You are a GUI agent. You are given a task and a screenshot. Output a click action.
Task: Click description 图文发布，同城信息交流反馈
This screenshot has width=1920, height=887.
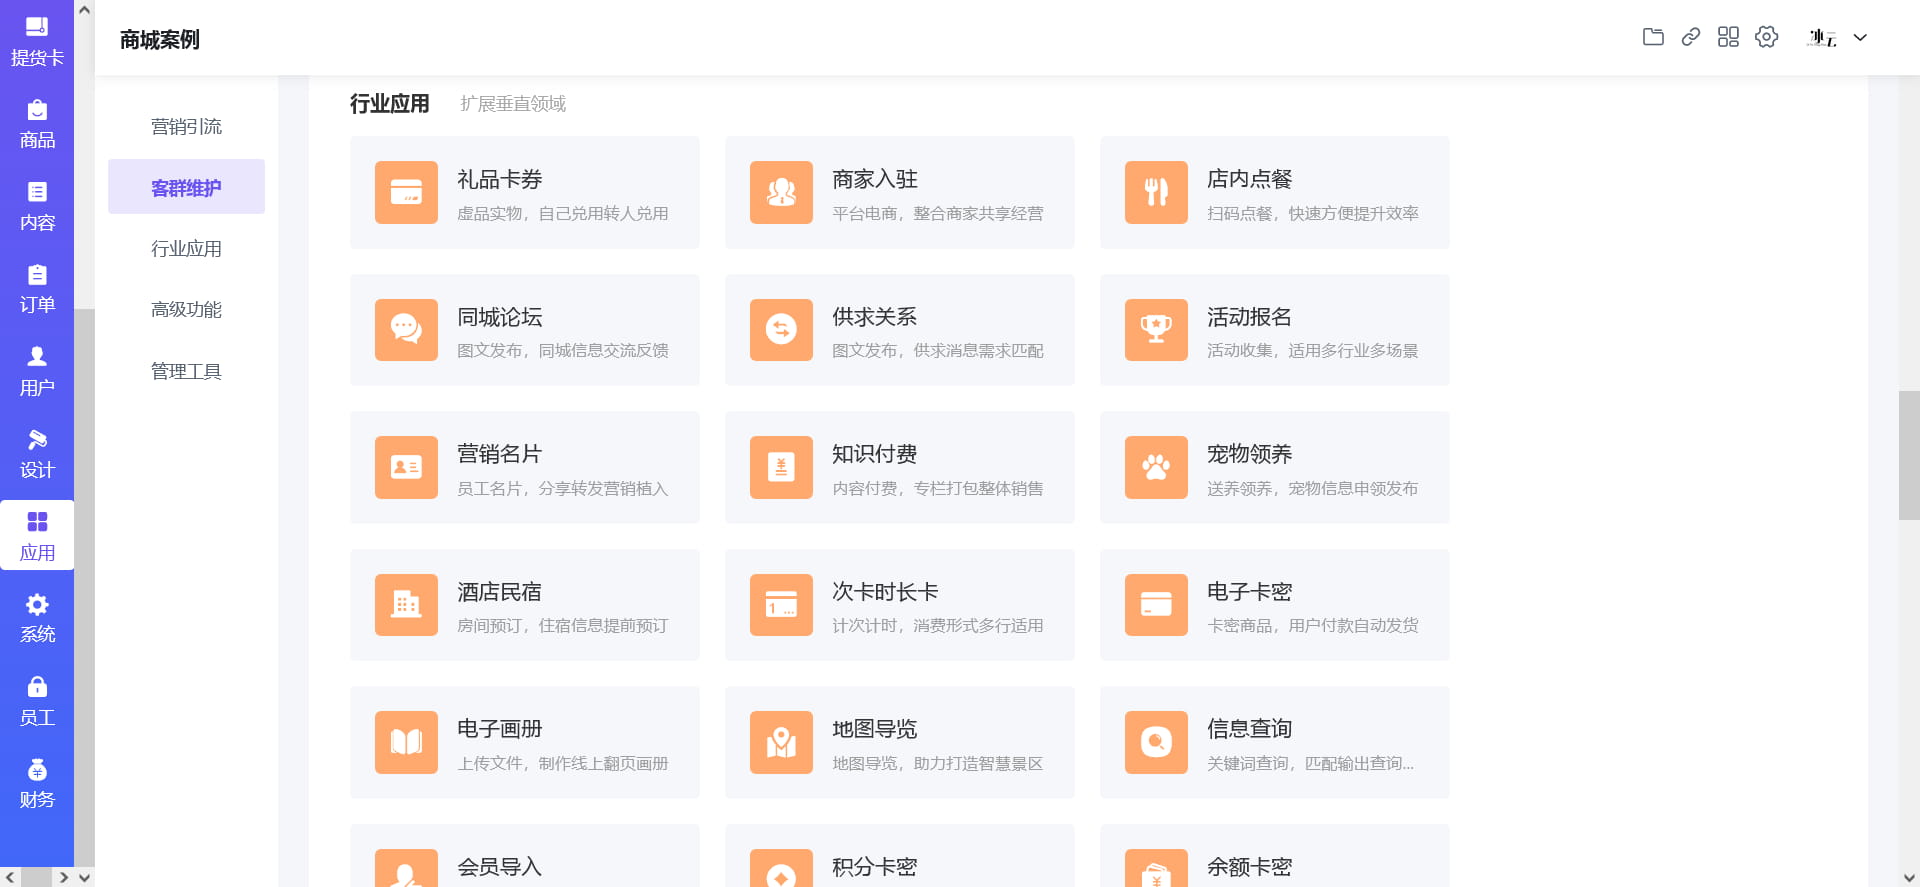[x=563, y=350]
